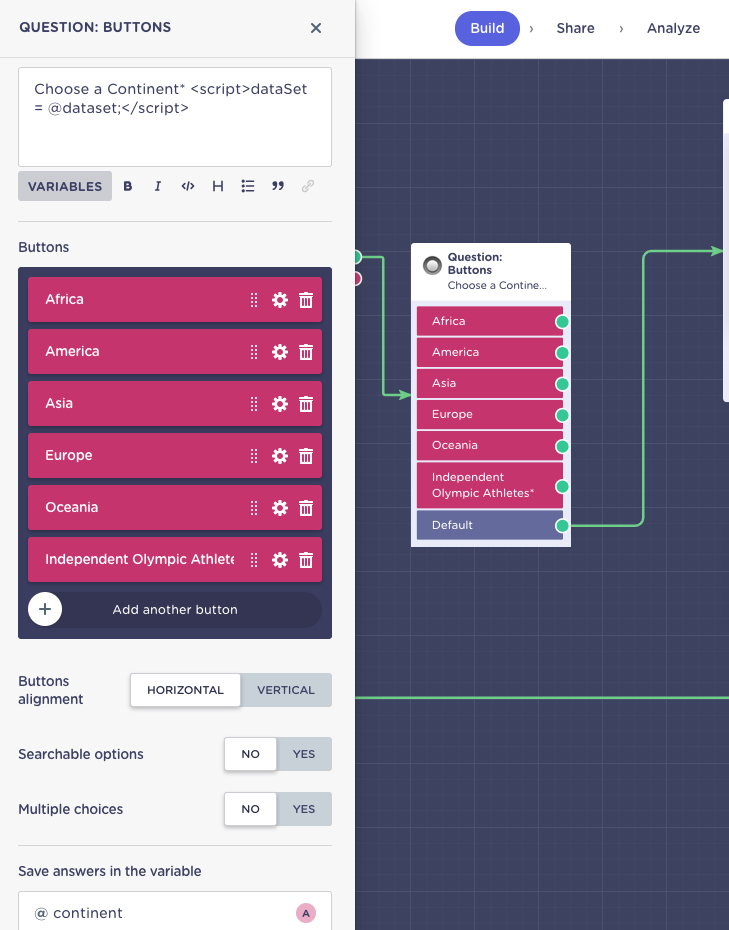Switch to the Share tab

pos(575,28)
